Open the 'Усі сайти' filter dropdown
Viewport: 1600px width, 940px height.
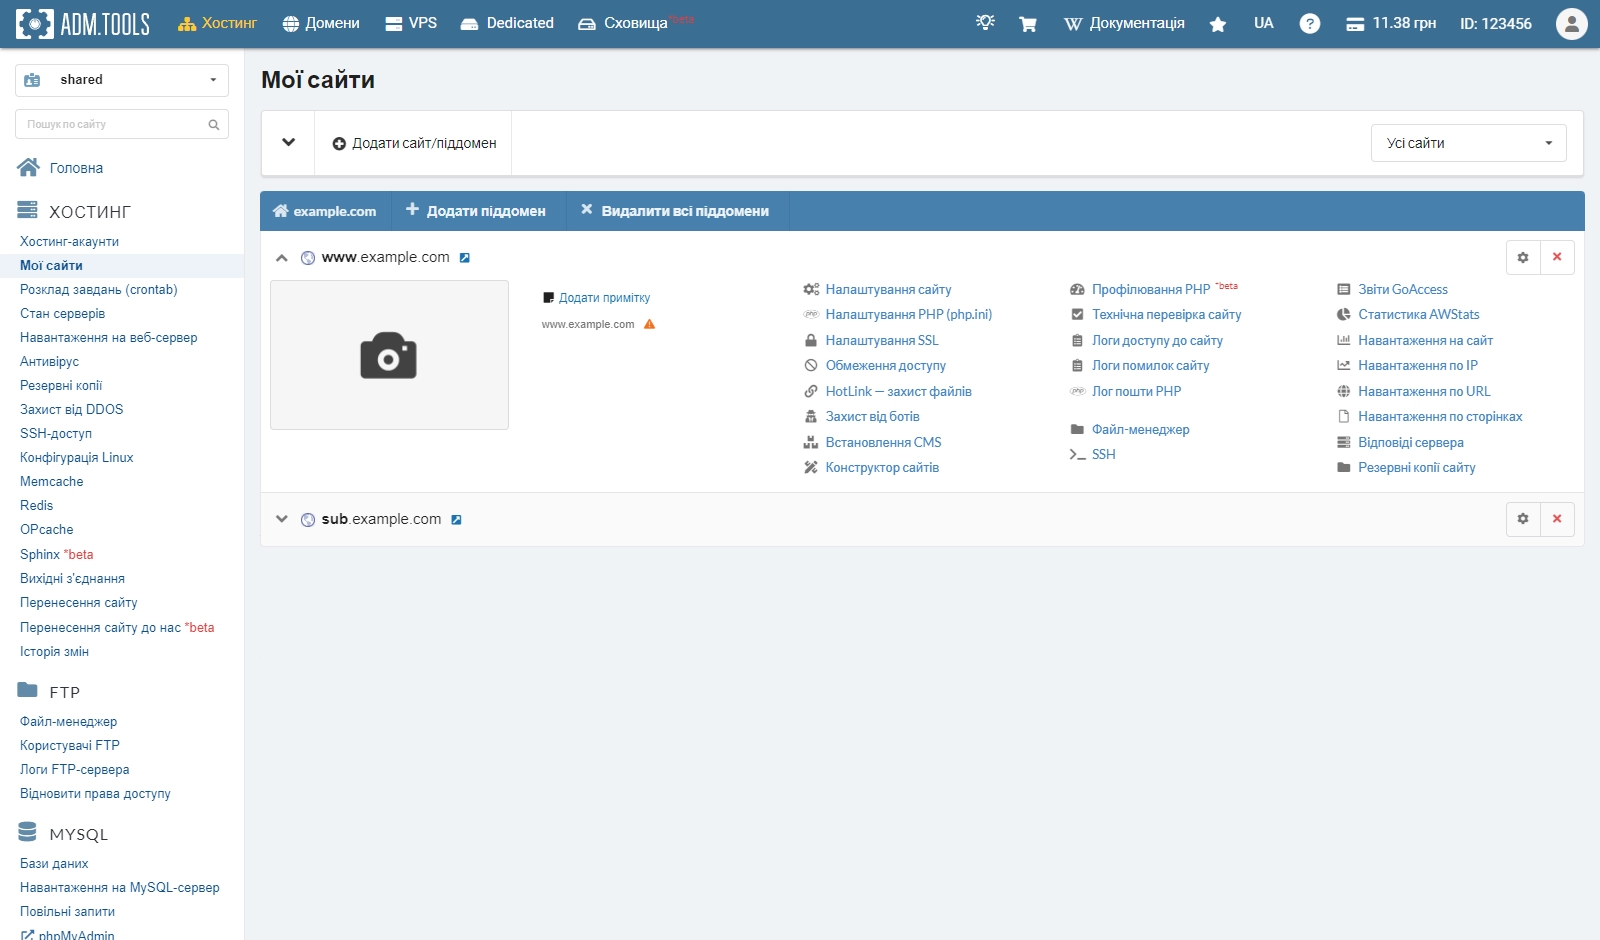(1467, 143)
